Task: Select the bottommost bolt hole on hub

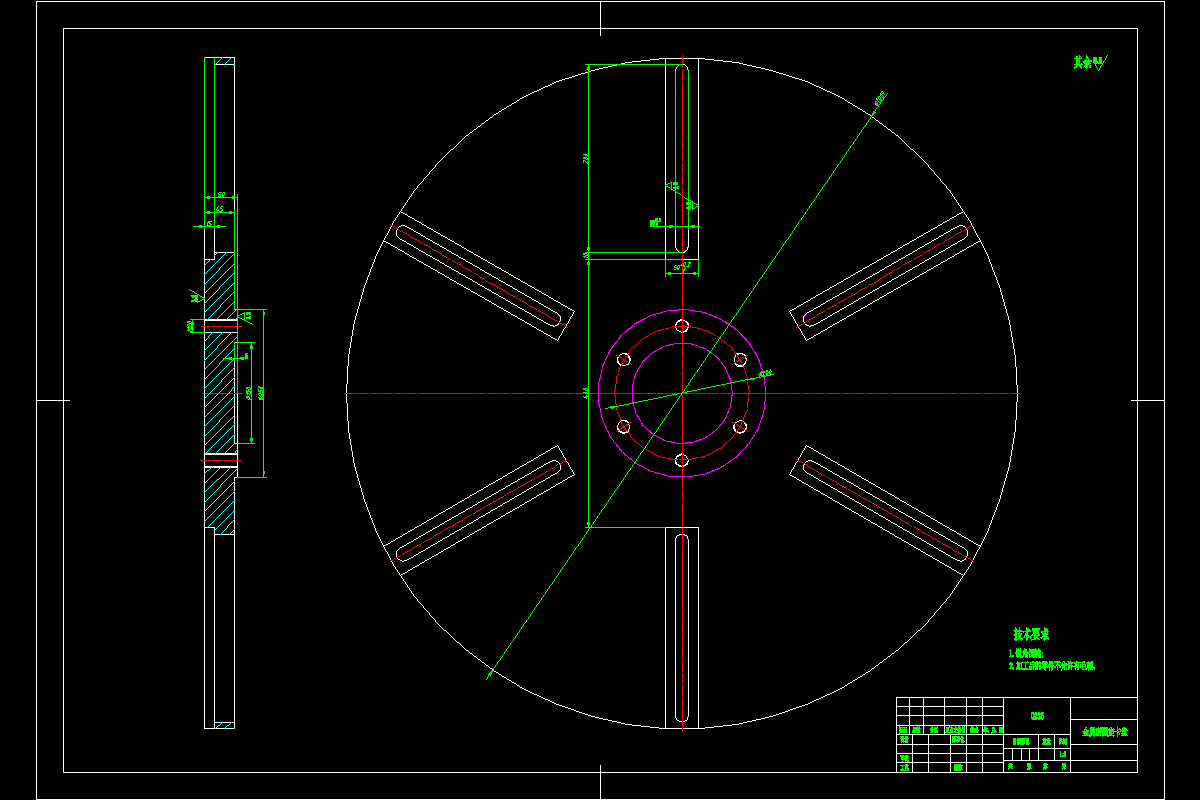Action: [682, 460]
